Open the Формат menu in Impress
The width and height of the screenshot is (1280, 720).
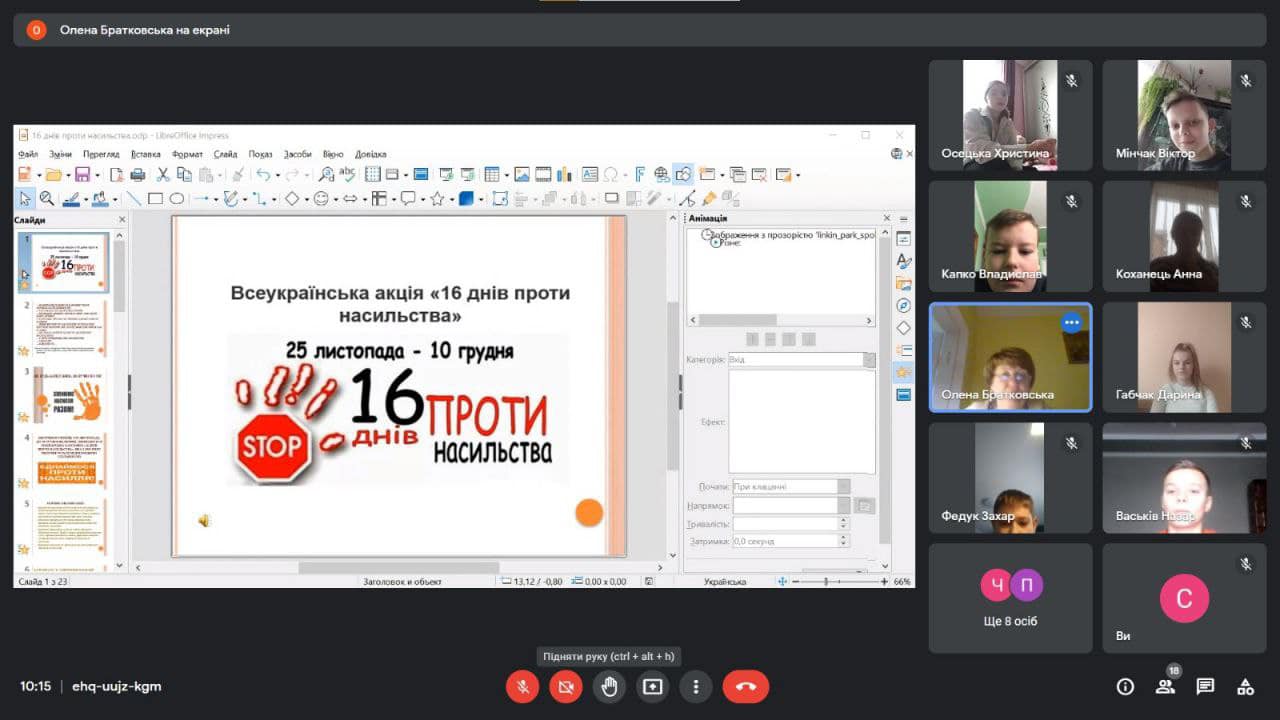(187, 154)
